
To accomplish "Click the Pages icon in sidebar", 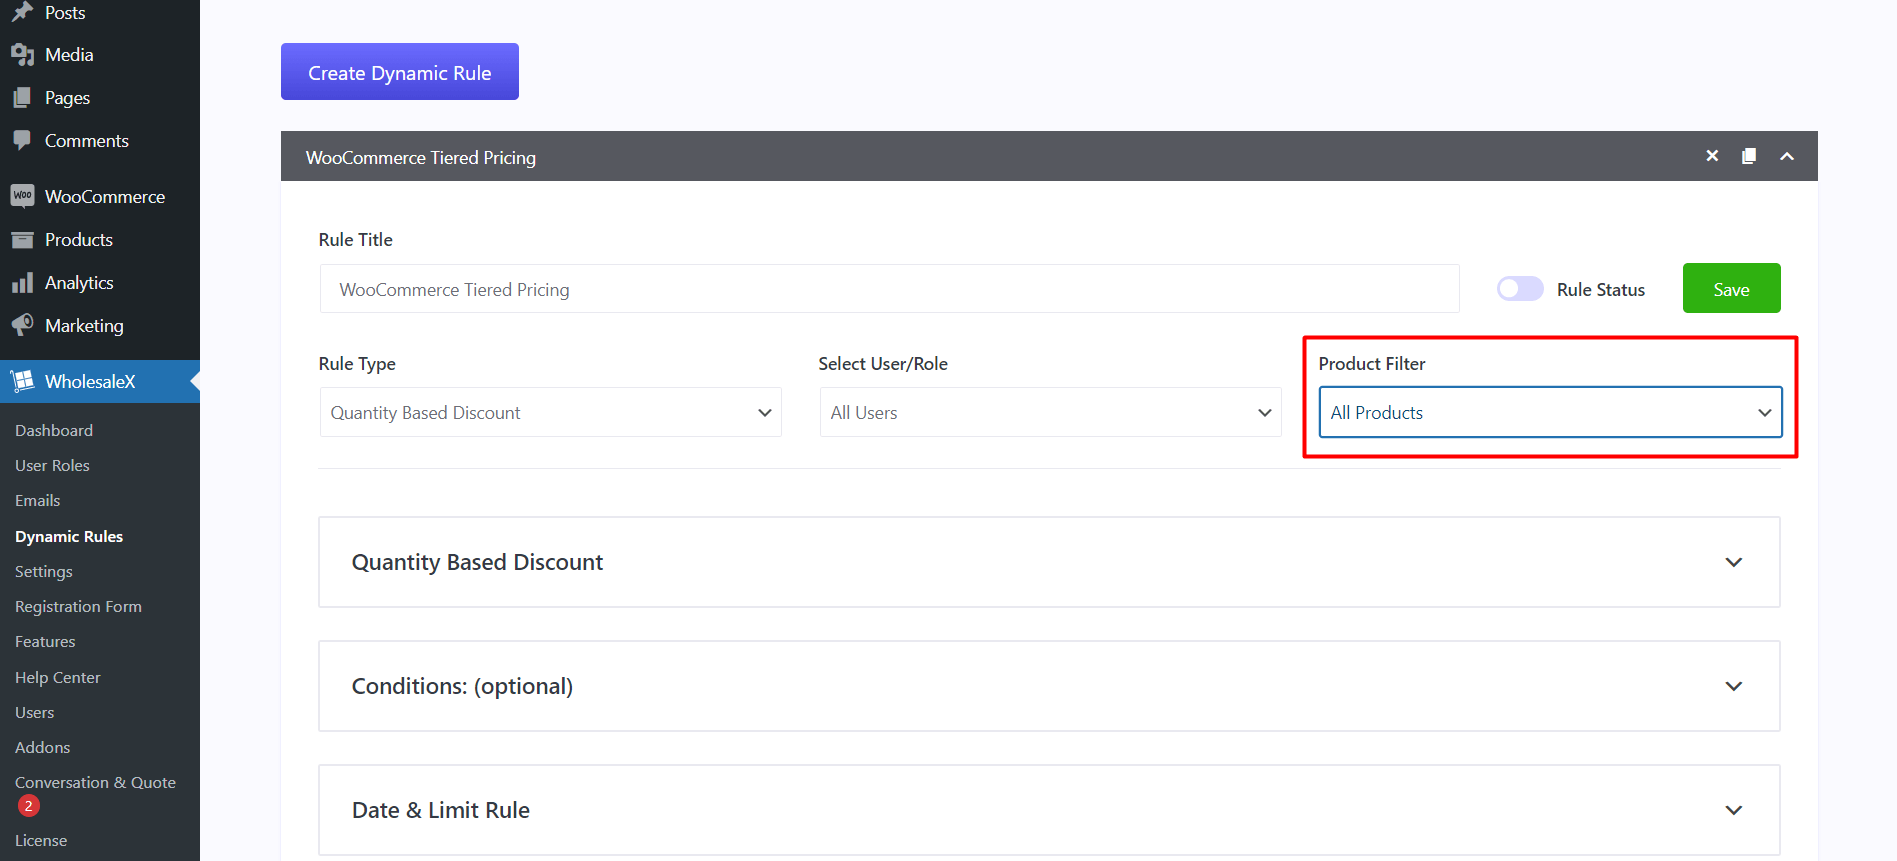I will click(x=22, y=98).
